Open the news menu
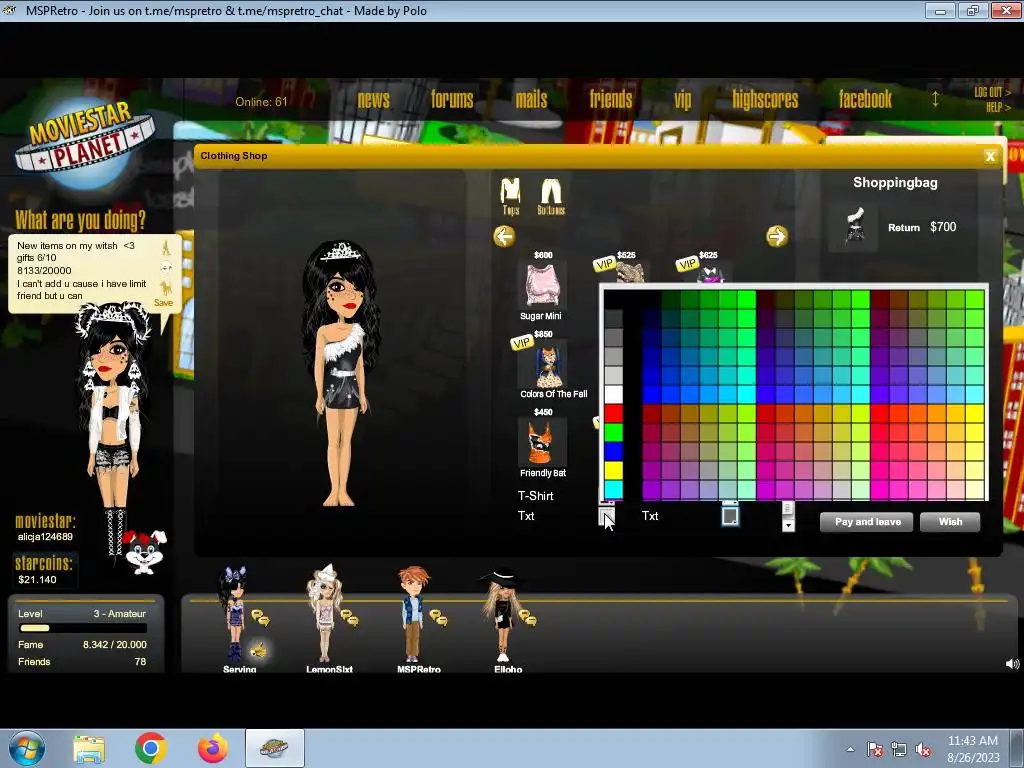 (374, 99)
